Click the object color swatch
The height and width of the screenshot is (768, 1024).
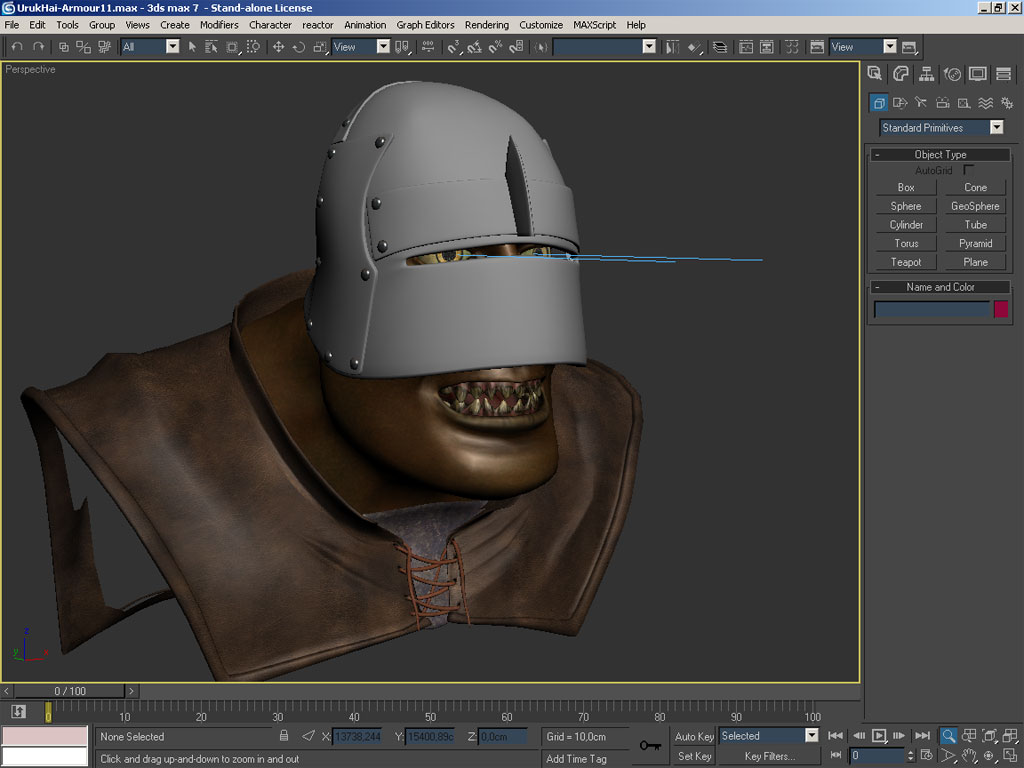point(1000,310)
